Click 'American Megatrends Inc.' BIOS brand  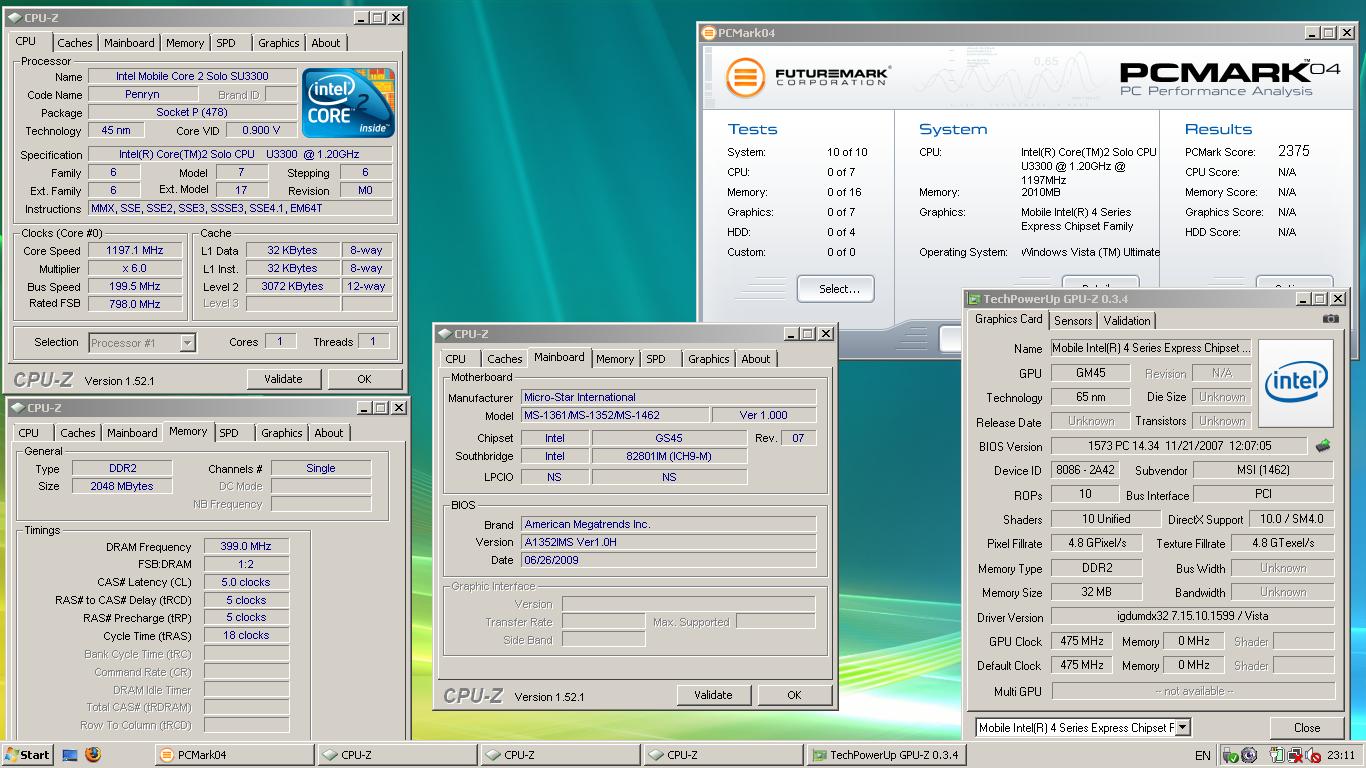point(669,524)
